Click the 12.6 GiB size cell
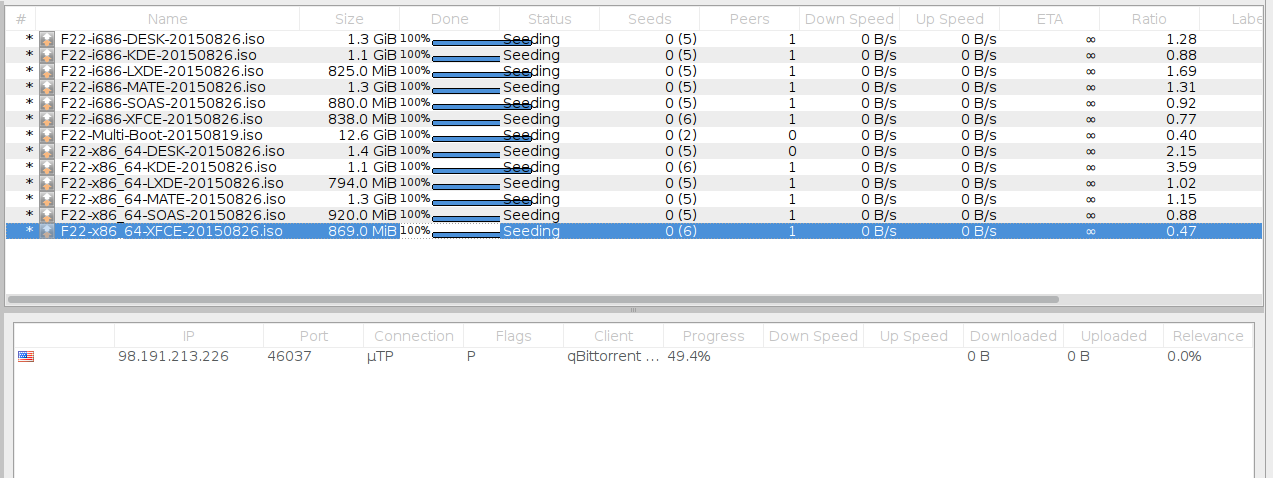1273x478 pixels. (x=366, y=135)
